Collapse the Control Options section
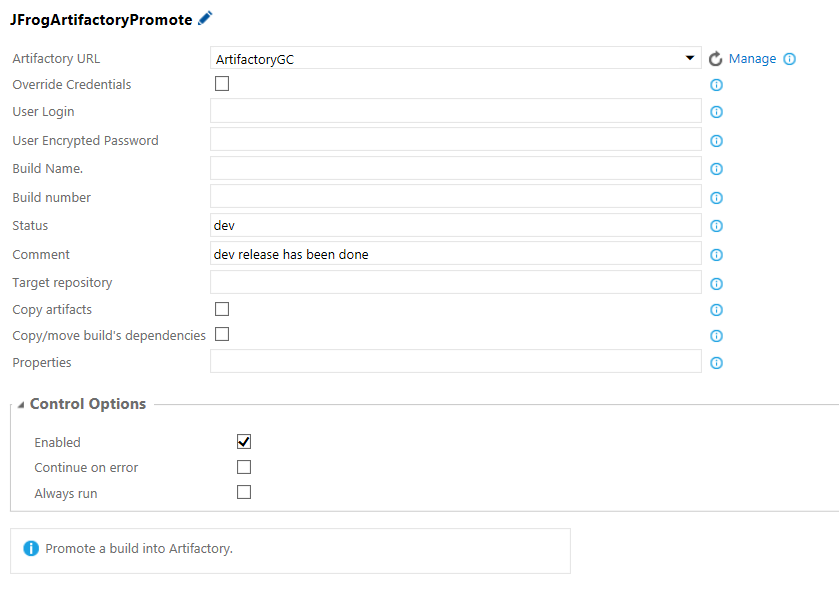This screenshot has width=839, height=605. pos(20,405)
